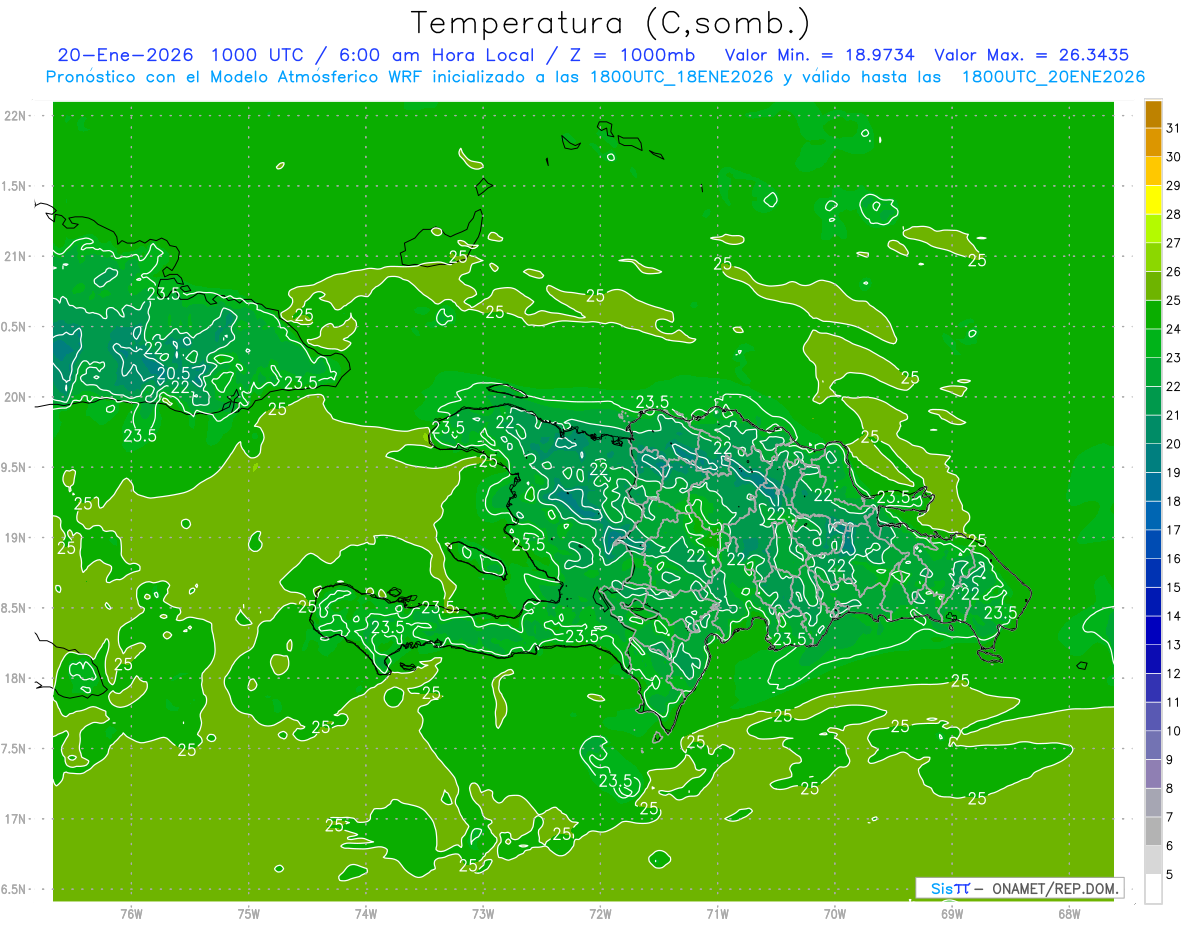Screen dimensions: 1200x927
Task: Click the '27' label on the color scale
Action: [x=1174, y=243]
